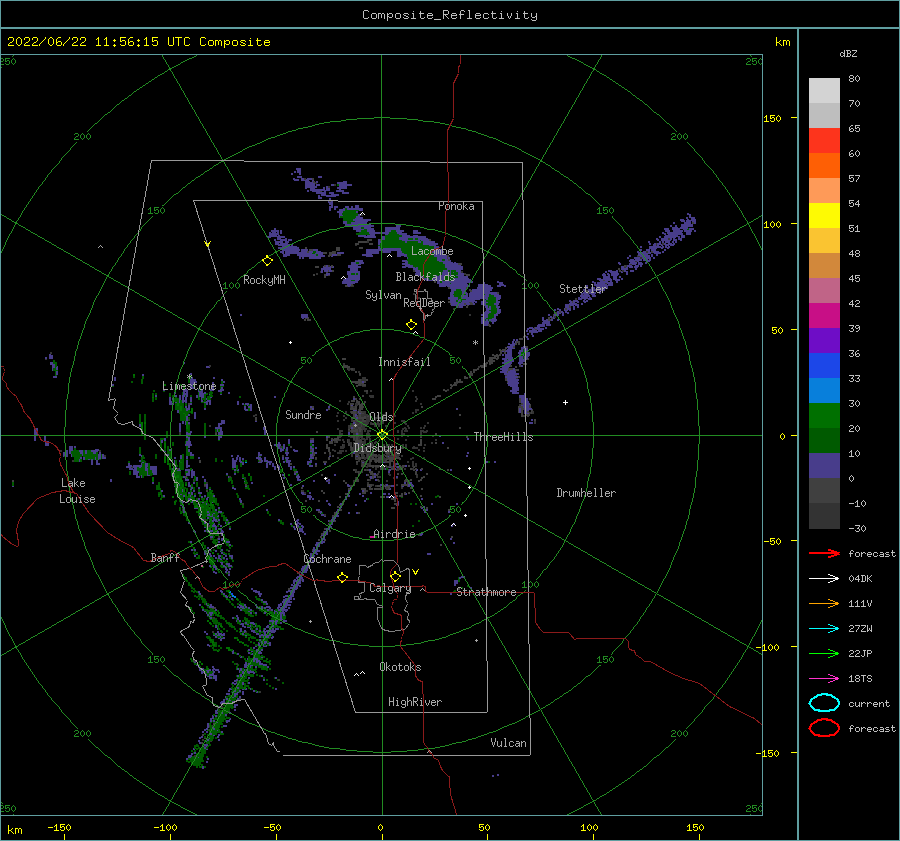Click the yellow 51 dBZ color swatch
This screenshot has height=841, width=900.
pos(824,216)
